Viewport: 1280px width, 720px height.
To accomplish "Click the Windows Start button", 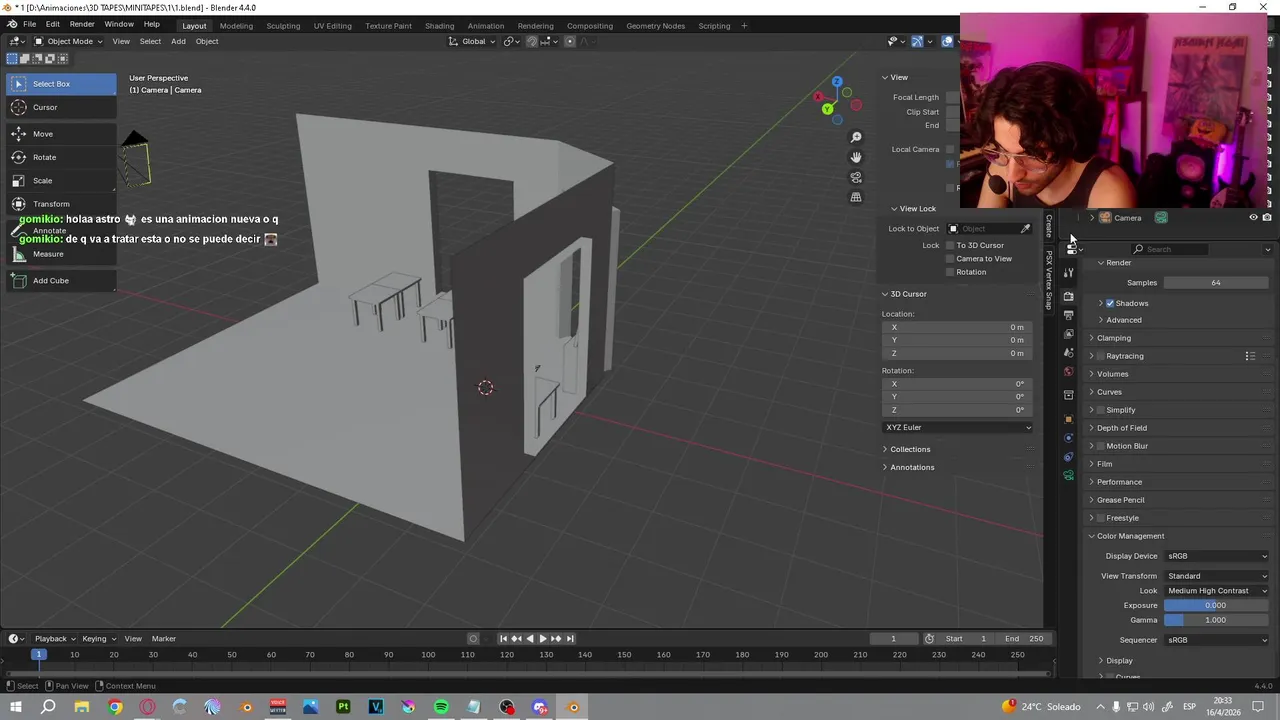I will 14,707.
